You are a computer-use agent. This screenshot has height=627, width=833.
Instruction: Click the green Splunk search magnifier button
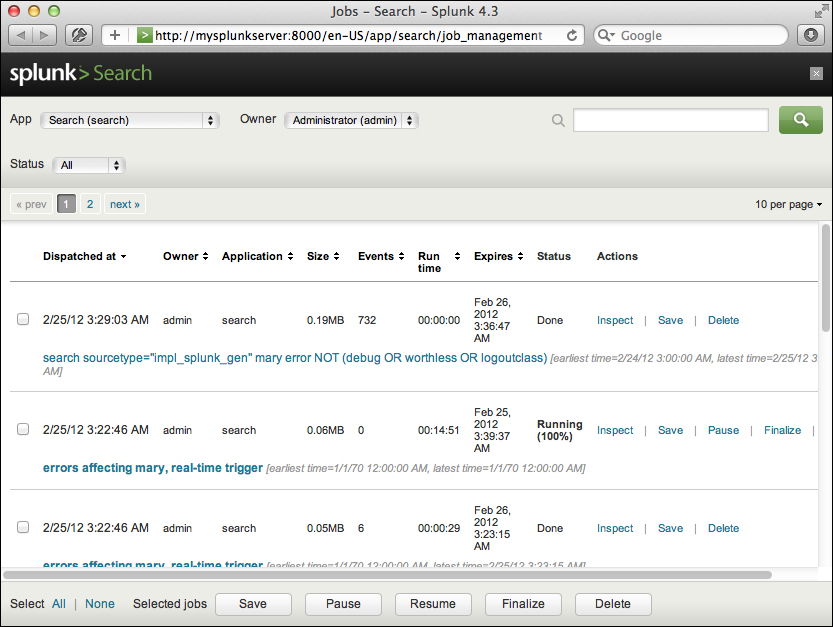[x=801, y=120]
